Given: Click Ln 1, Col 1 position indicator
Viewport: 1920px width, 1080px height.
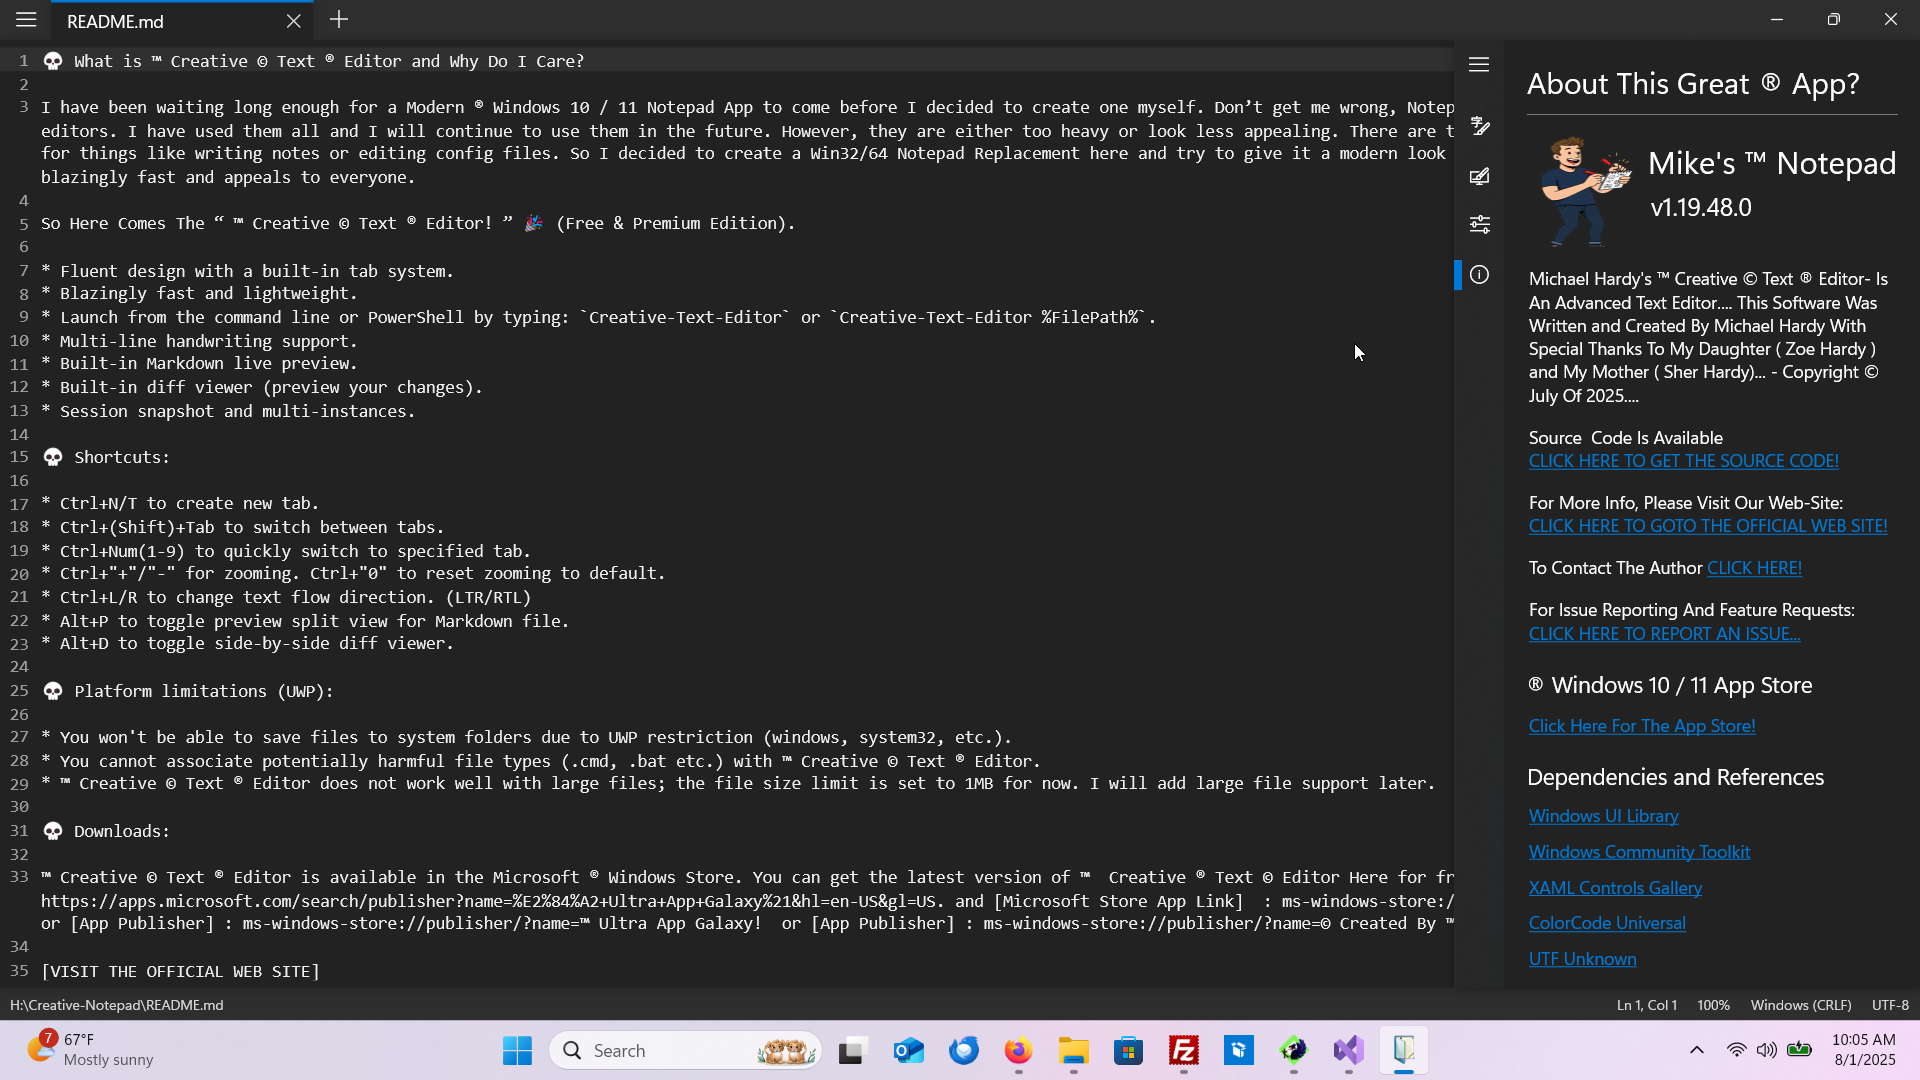Looking at the screenshot, I should (1646, 1005).
